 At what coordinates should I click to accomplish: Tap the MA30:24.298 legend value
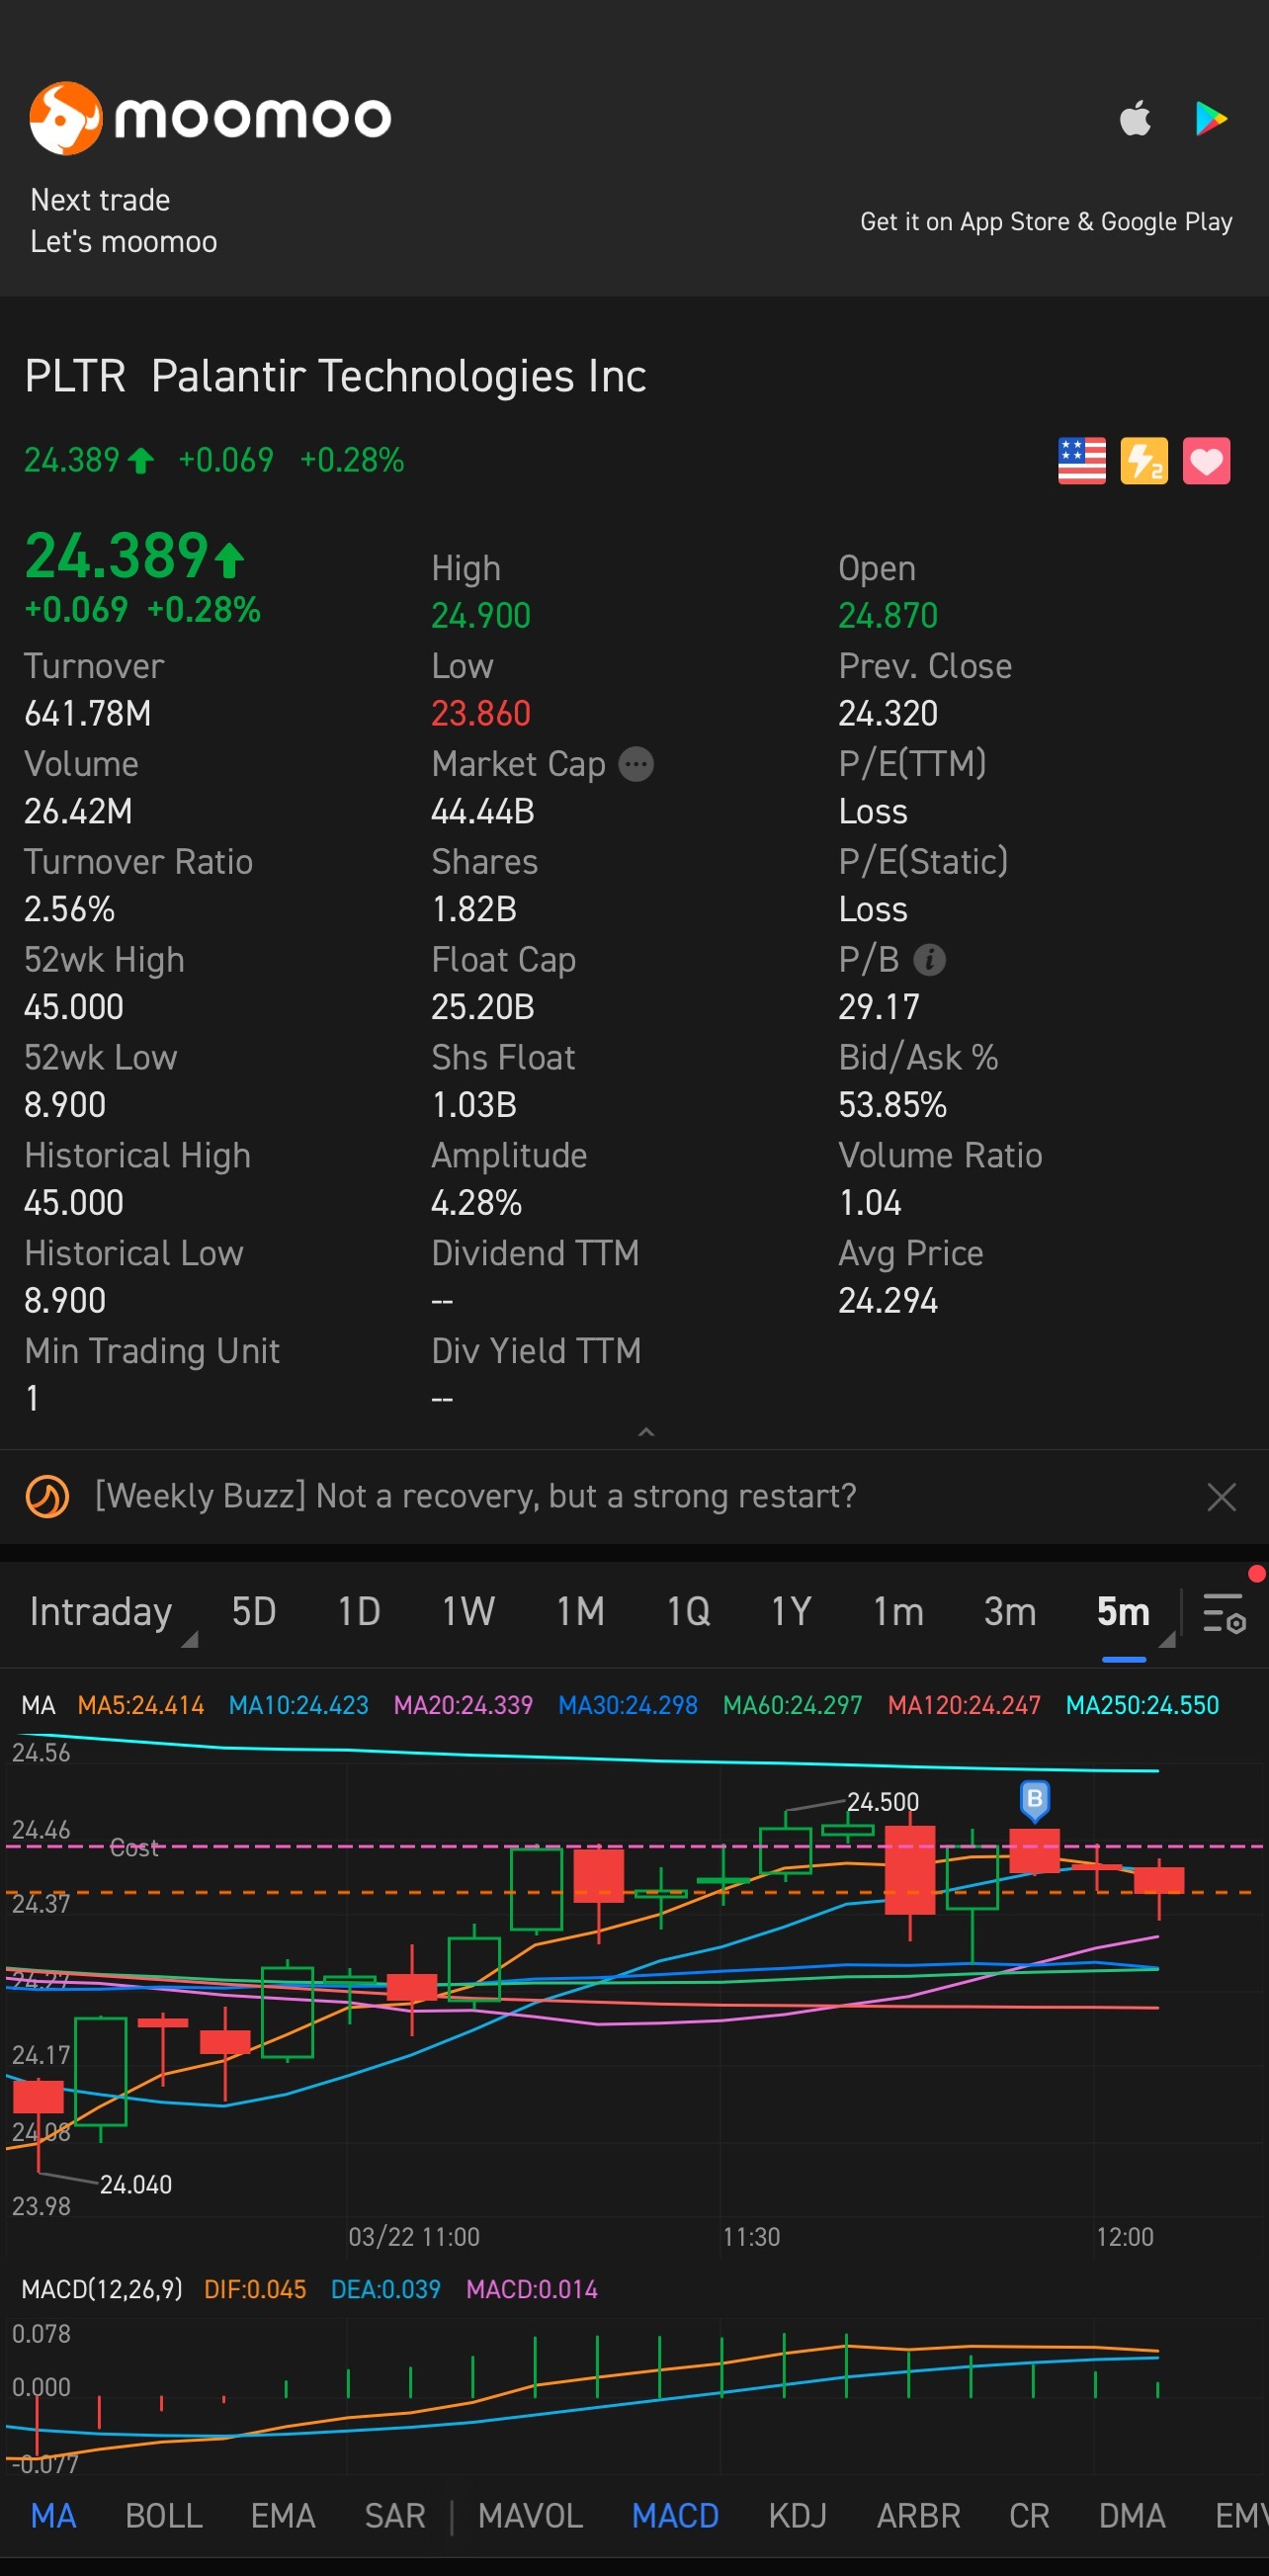pyautogui.click(x=628, y=1705)
